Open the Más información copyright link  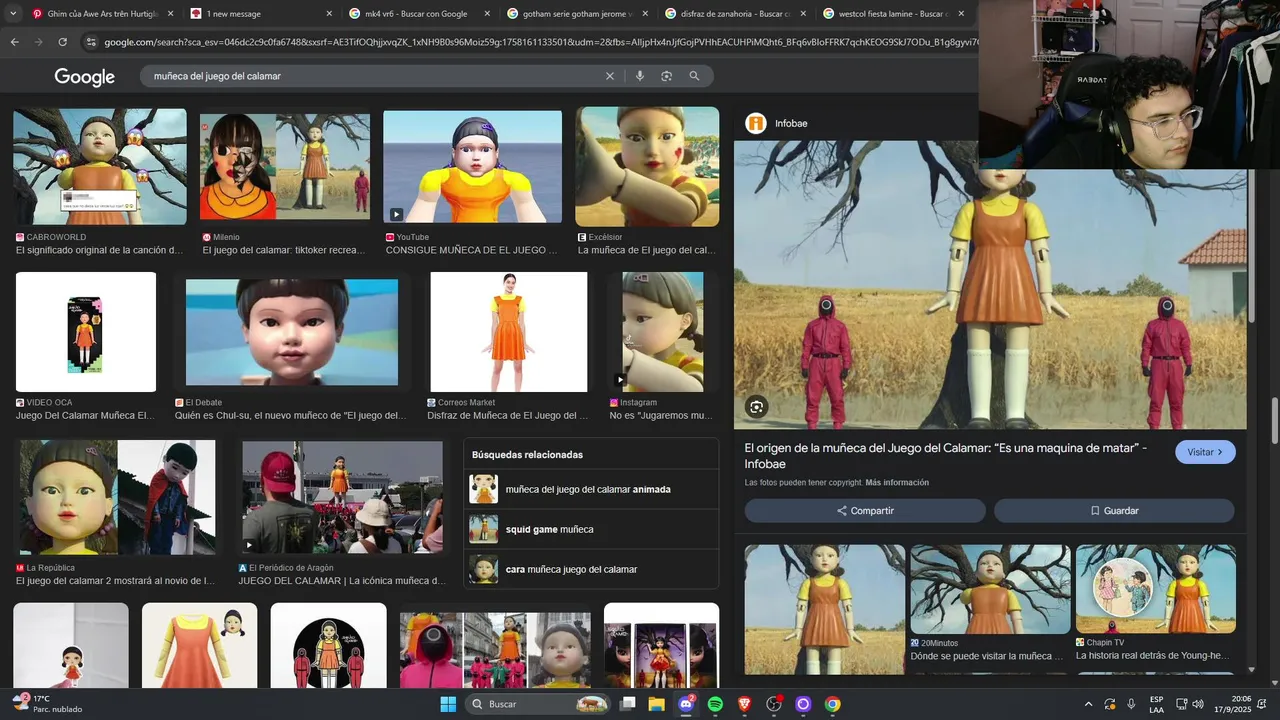click(x=897, y=482)
